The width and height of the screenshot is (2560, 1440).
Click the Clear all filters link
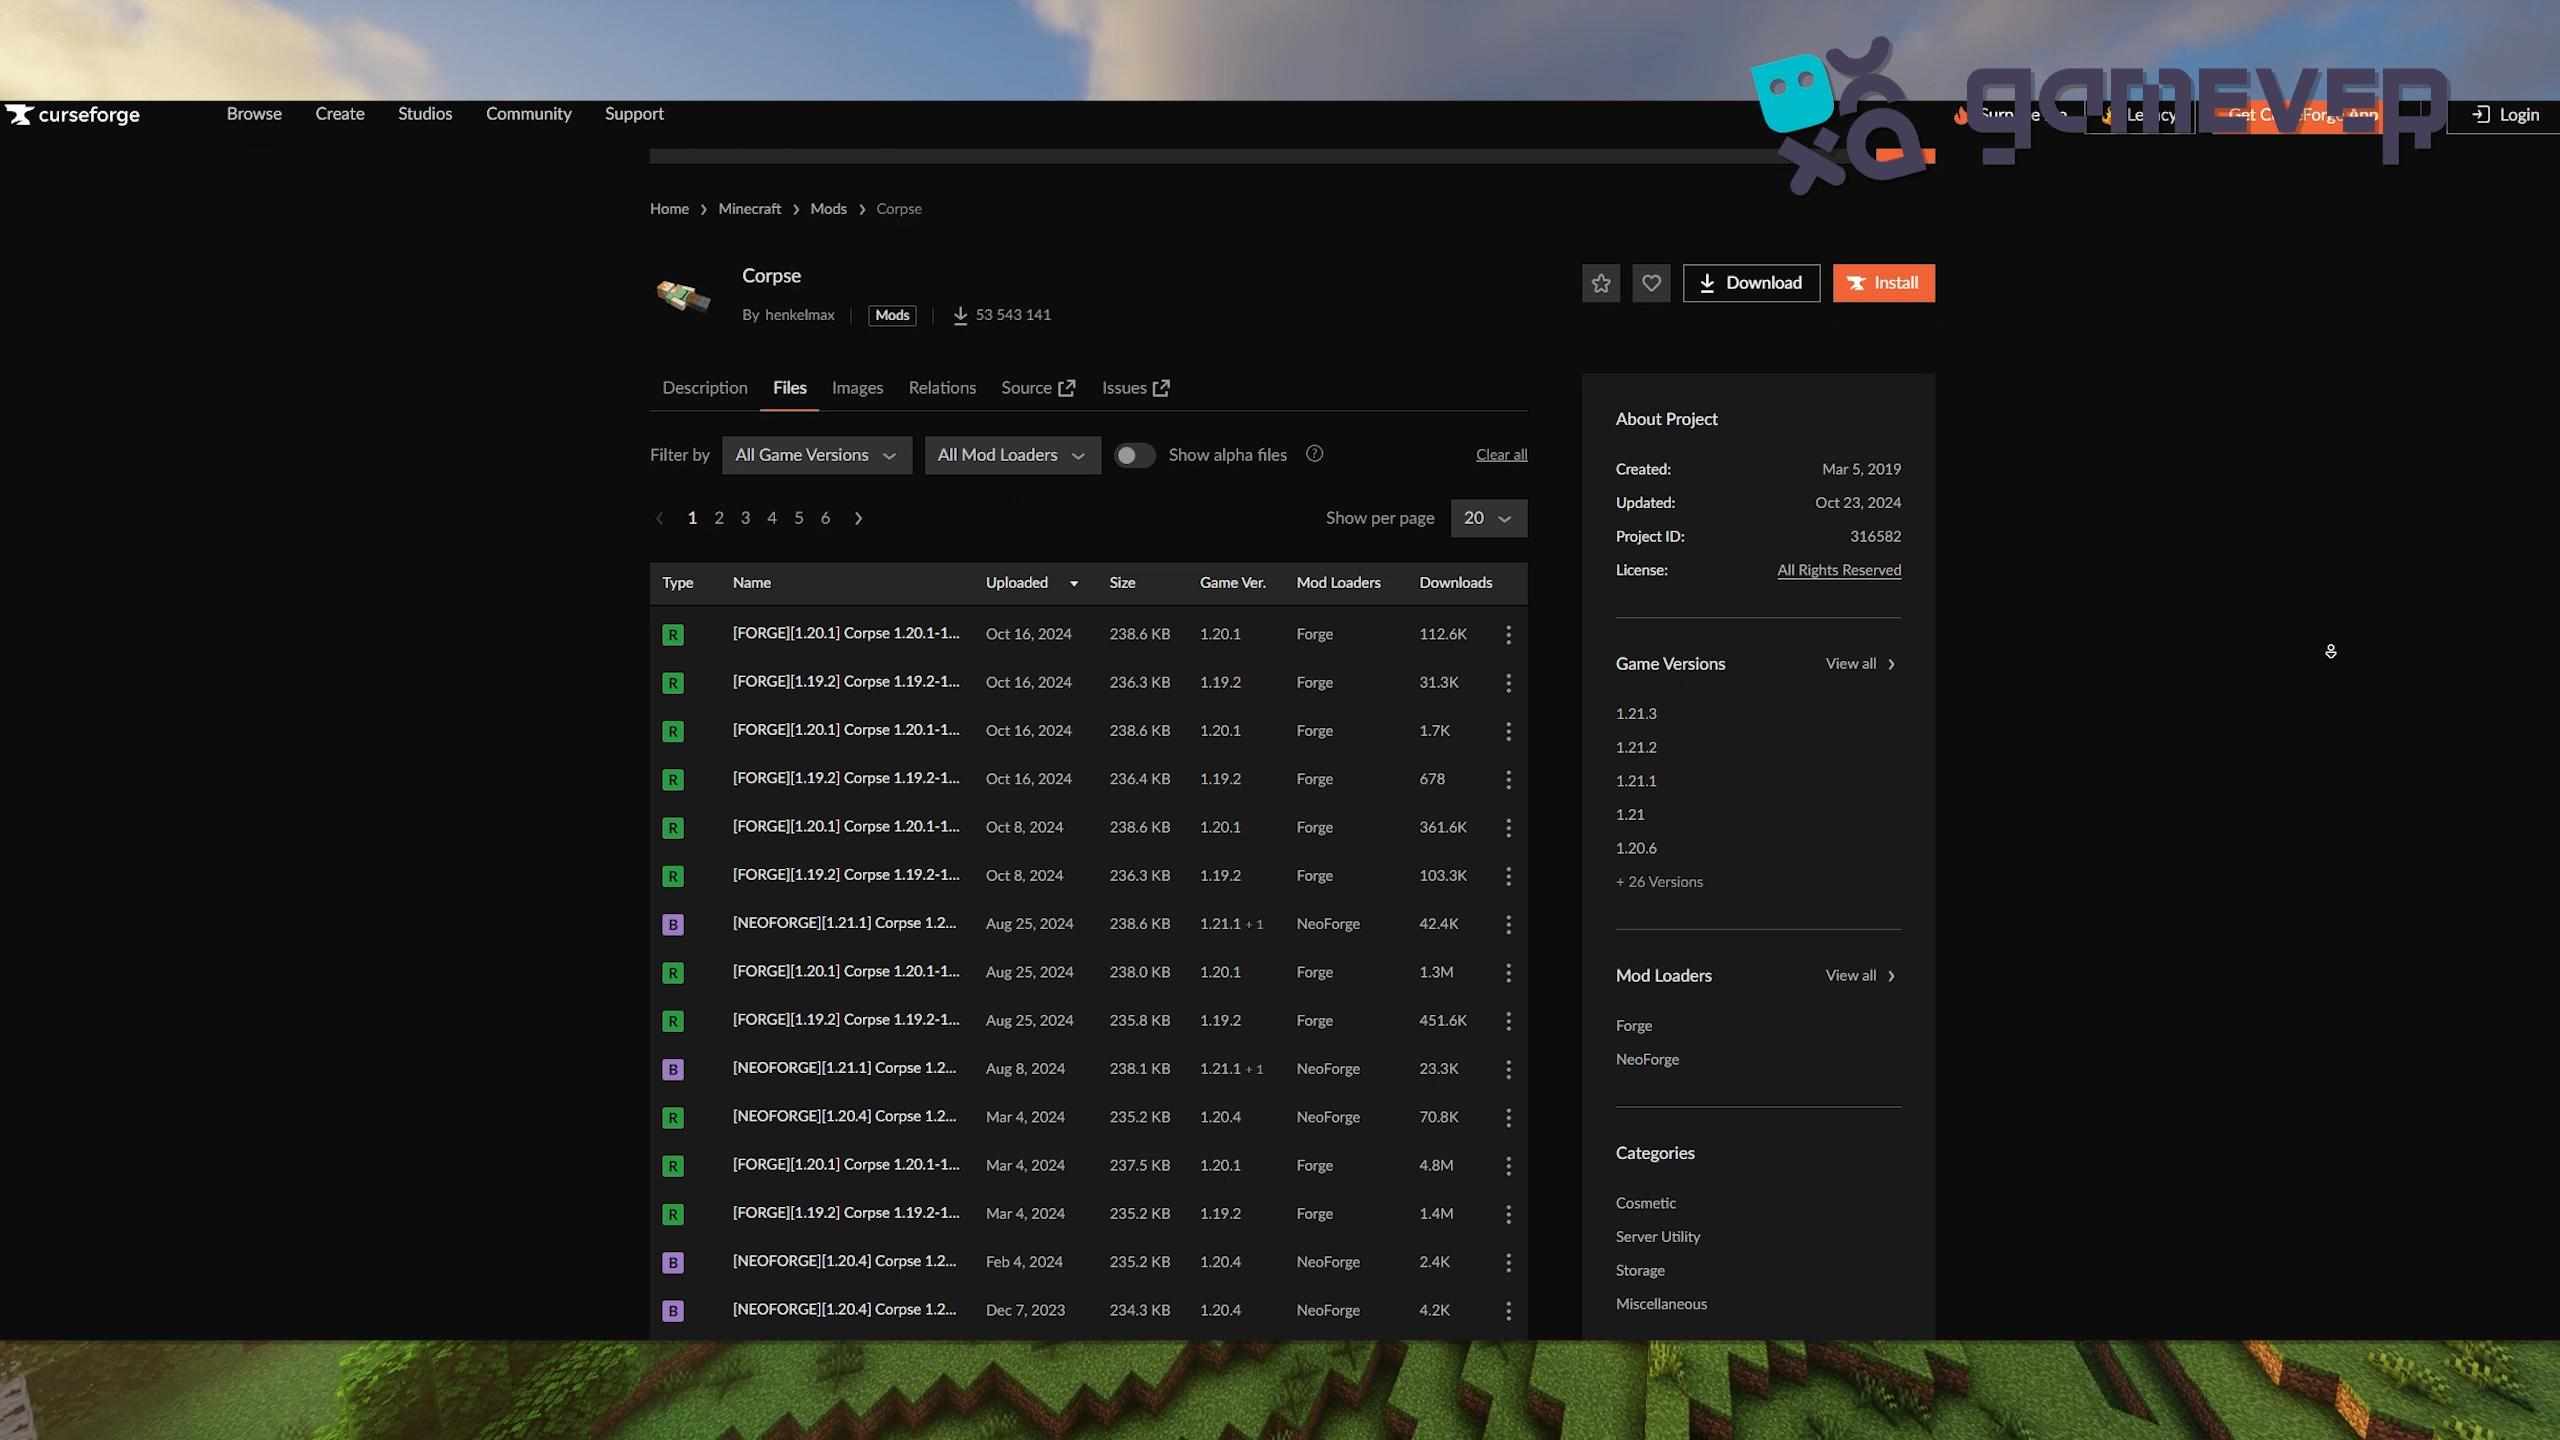[1501, 454]
